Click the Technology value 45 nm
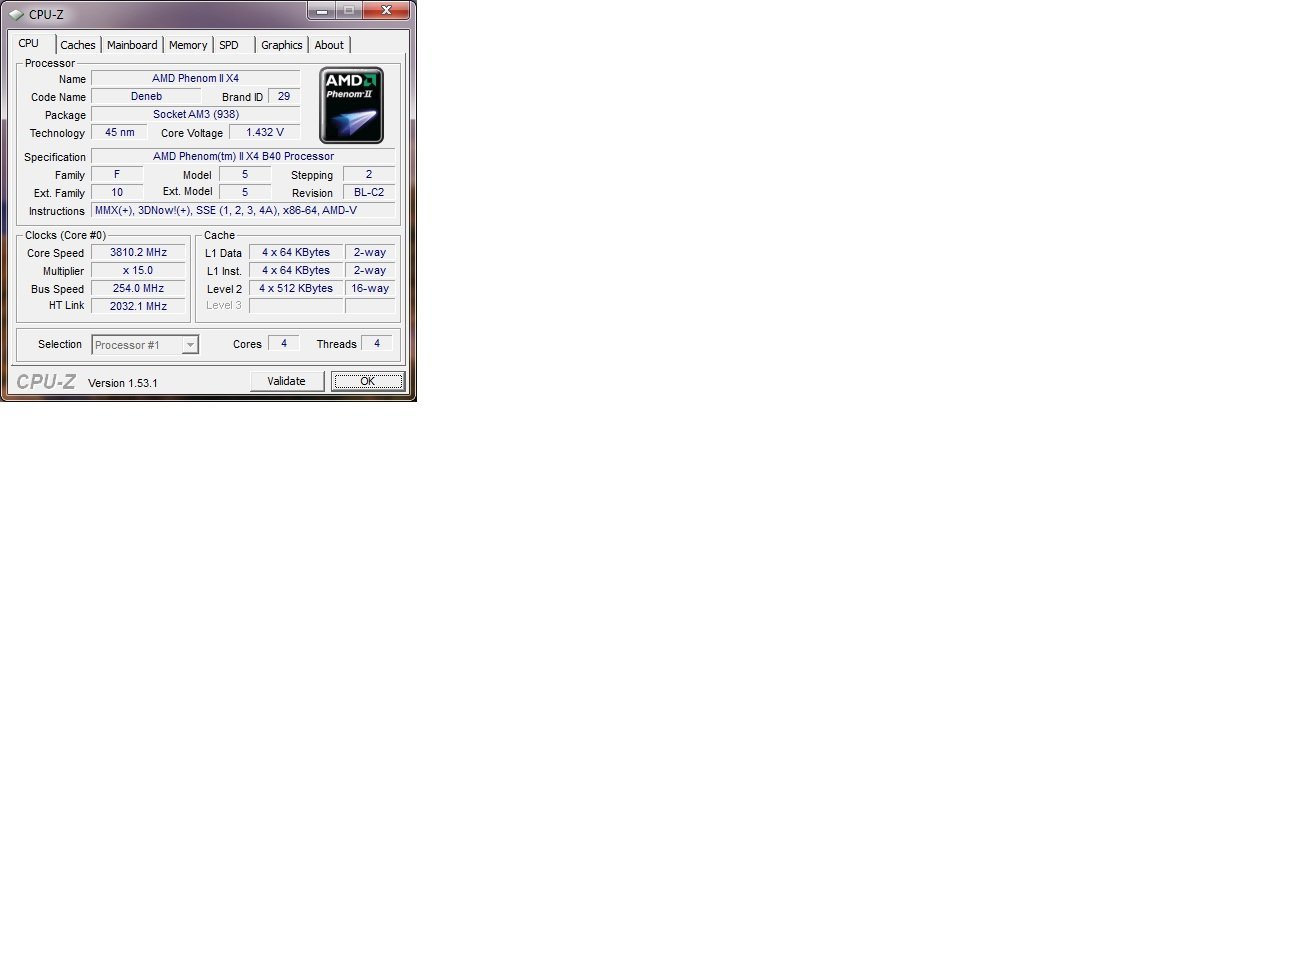This screenshot has height=972, width=1296. 120,133
